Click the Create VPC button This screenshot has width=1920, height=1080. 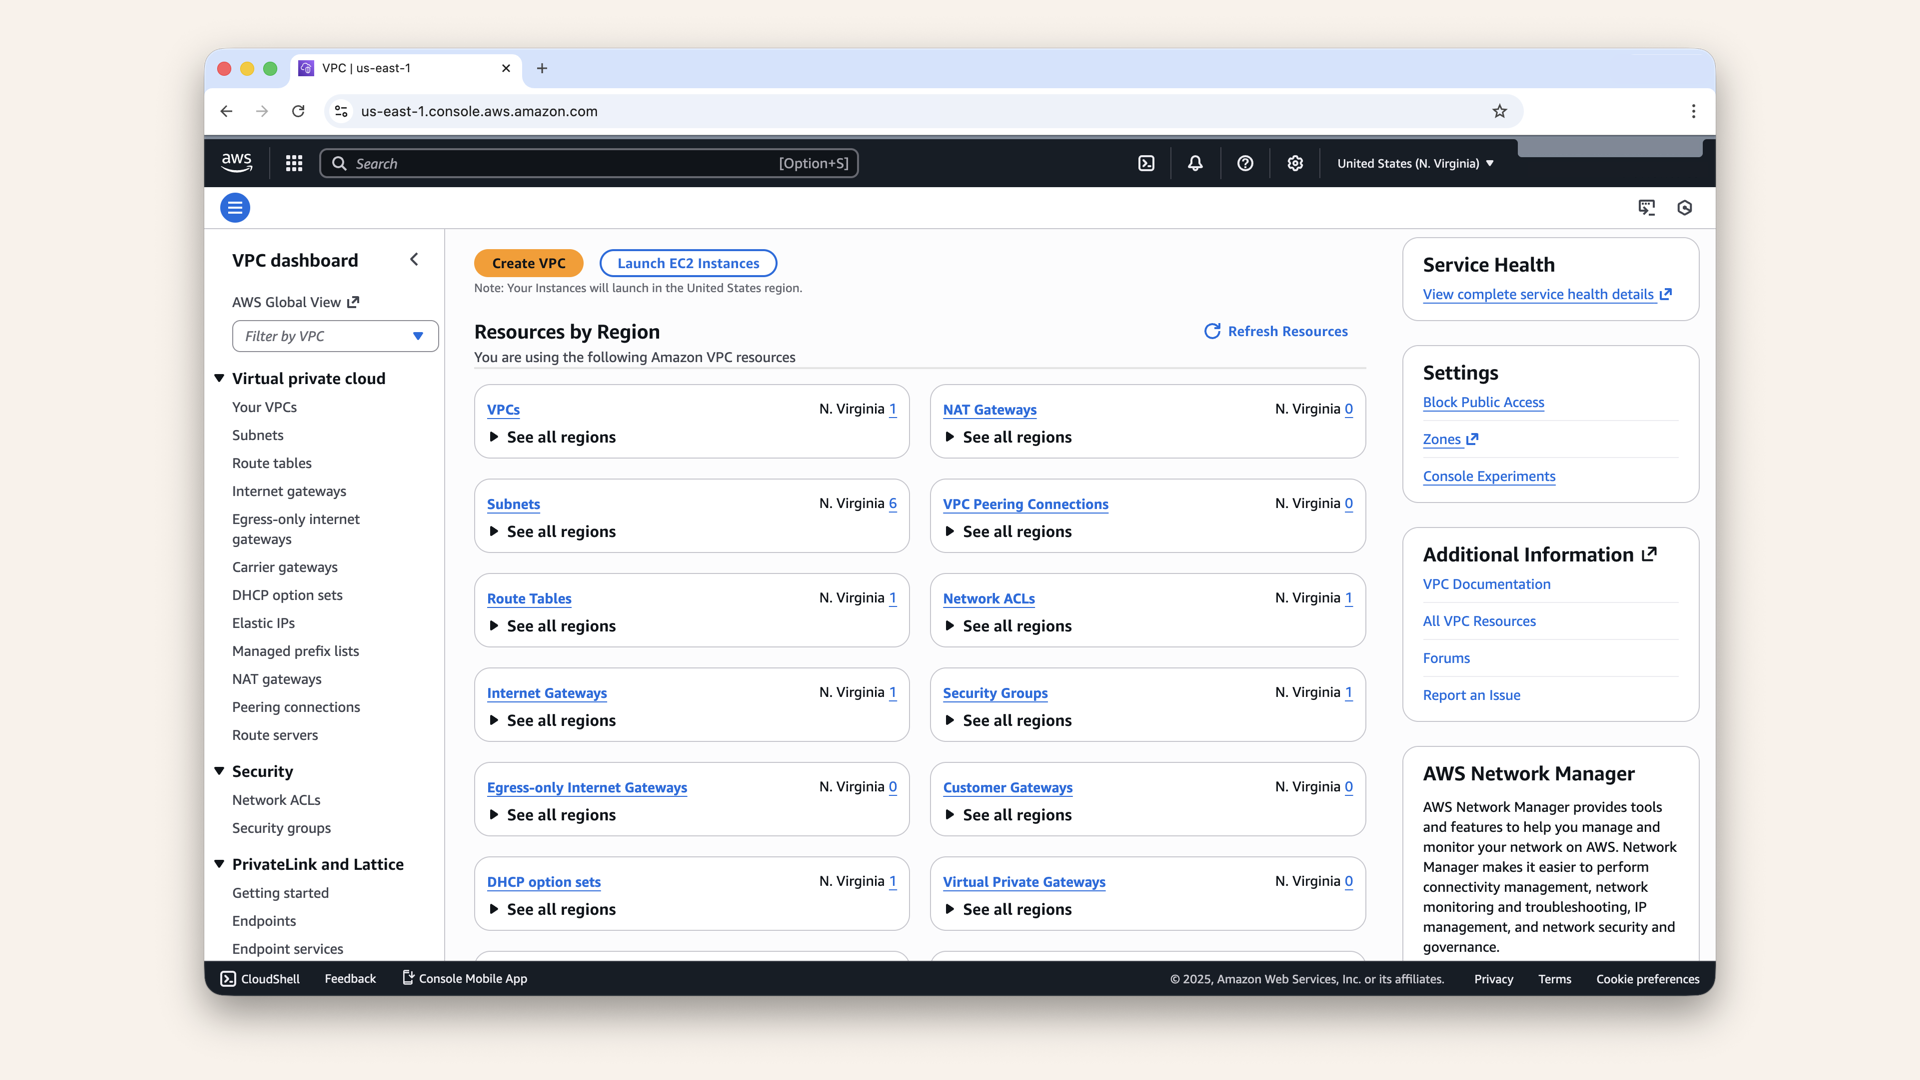click(x=529, y=263)
